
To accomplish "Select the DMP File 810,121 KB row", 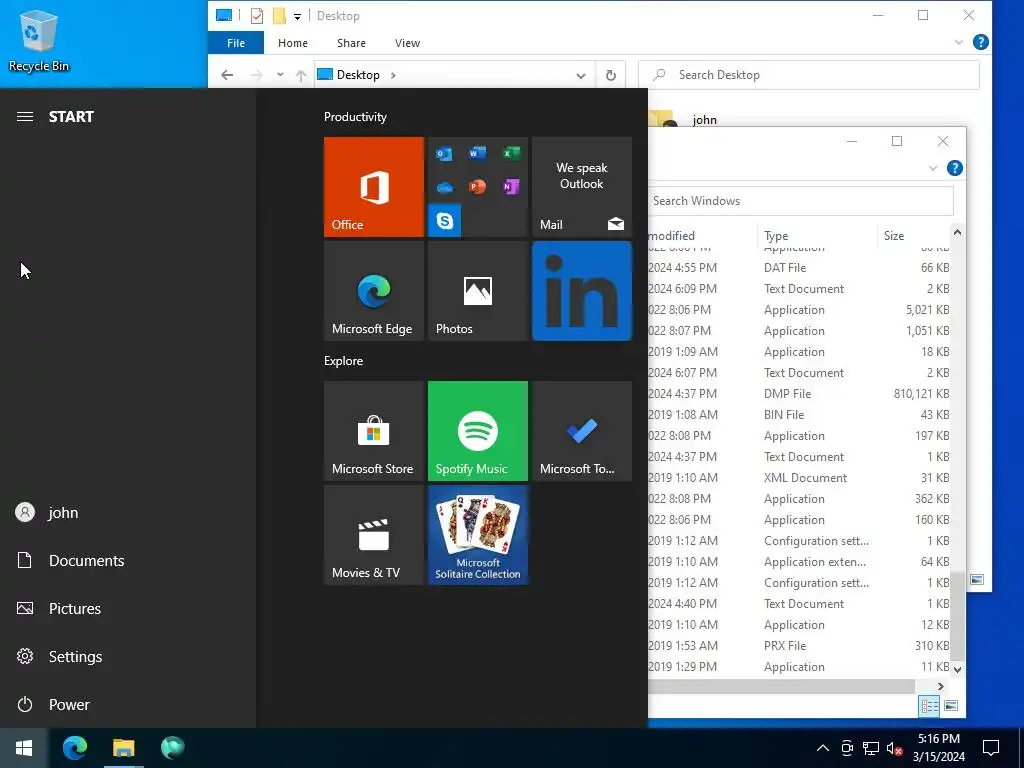I will [799, 394].
